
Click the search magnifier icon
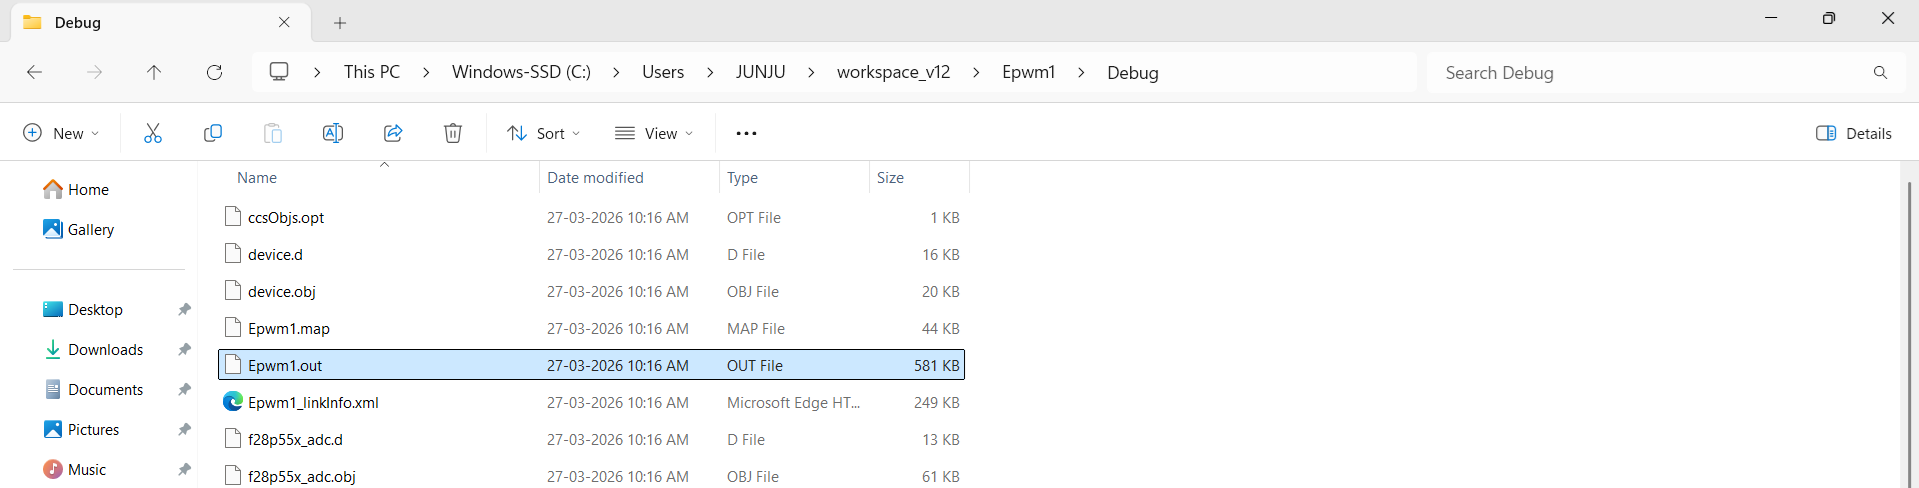(x=1880, y=73)
